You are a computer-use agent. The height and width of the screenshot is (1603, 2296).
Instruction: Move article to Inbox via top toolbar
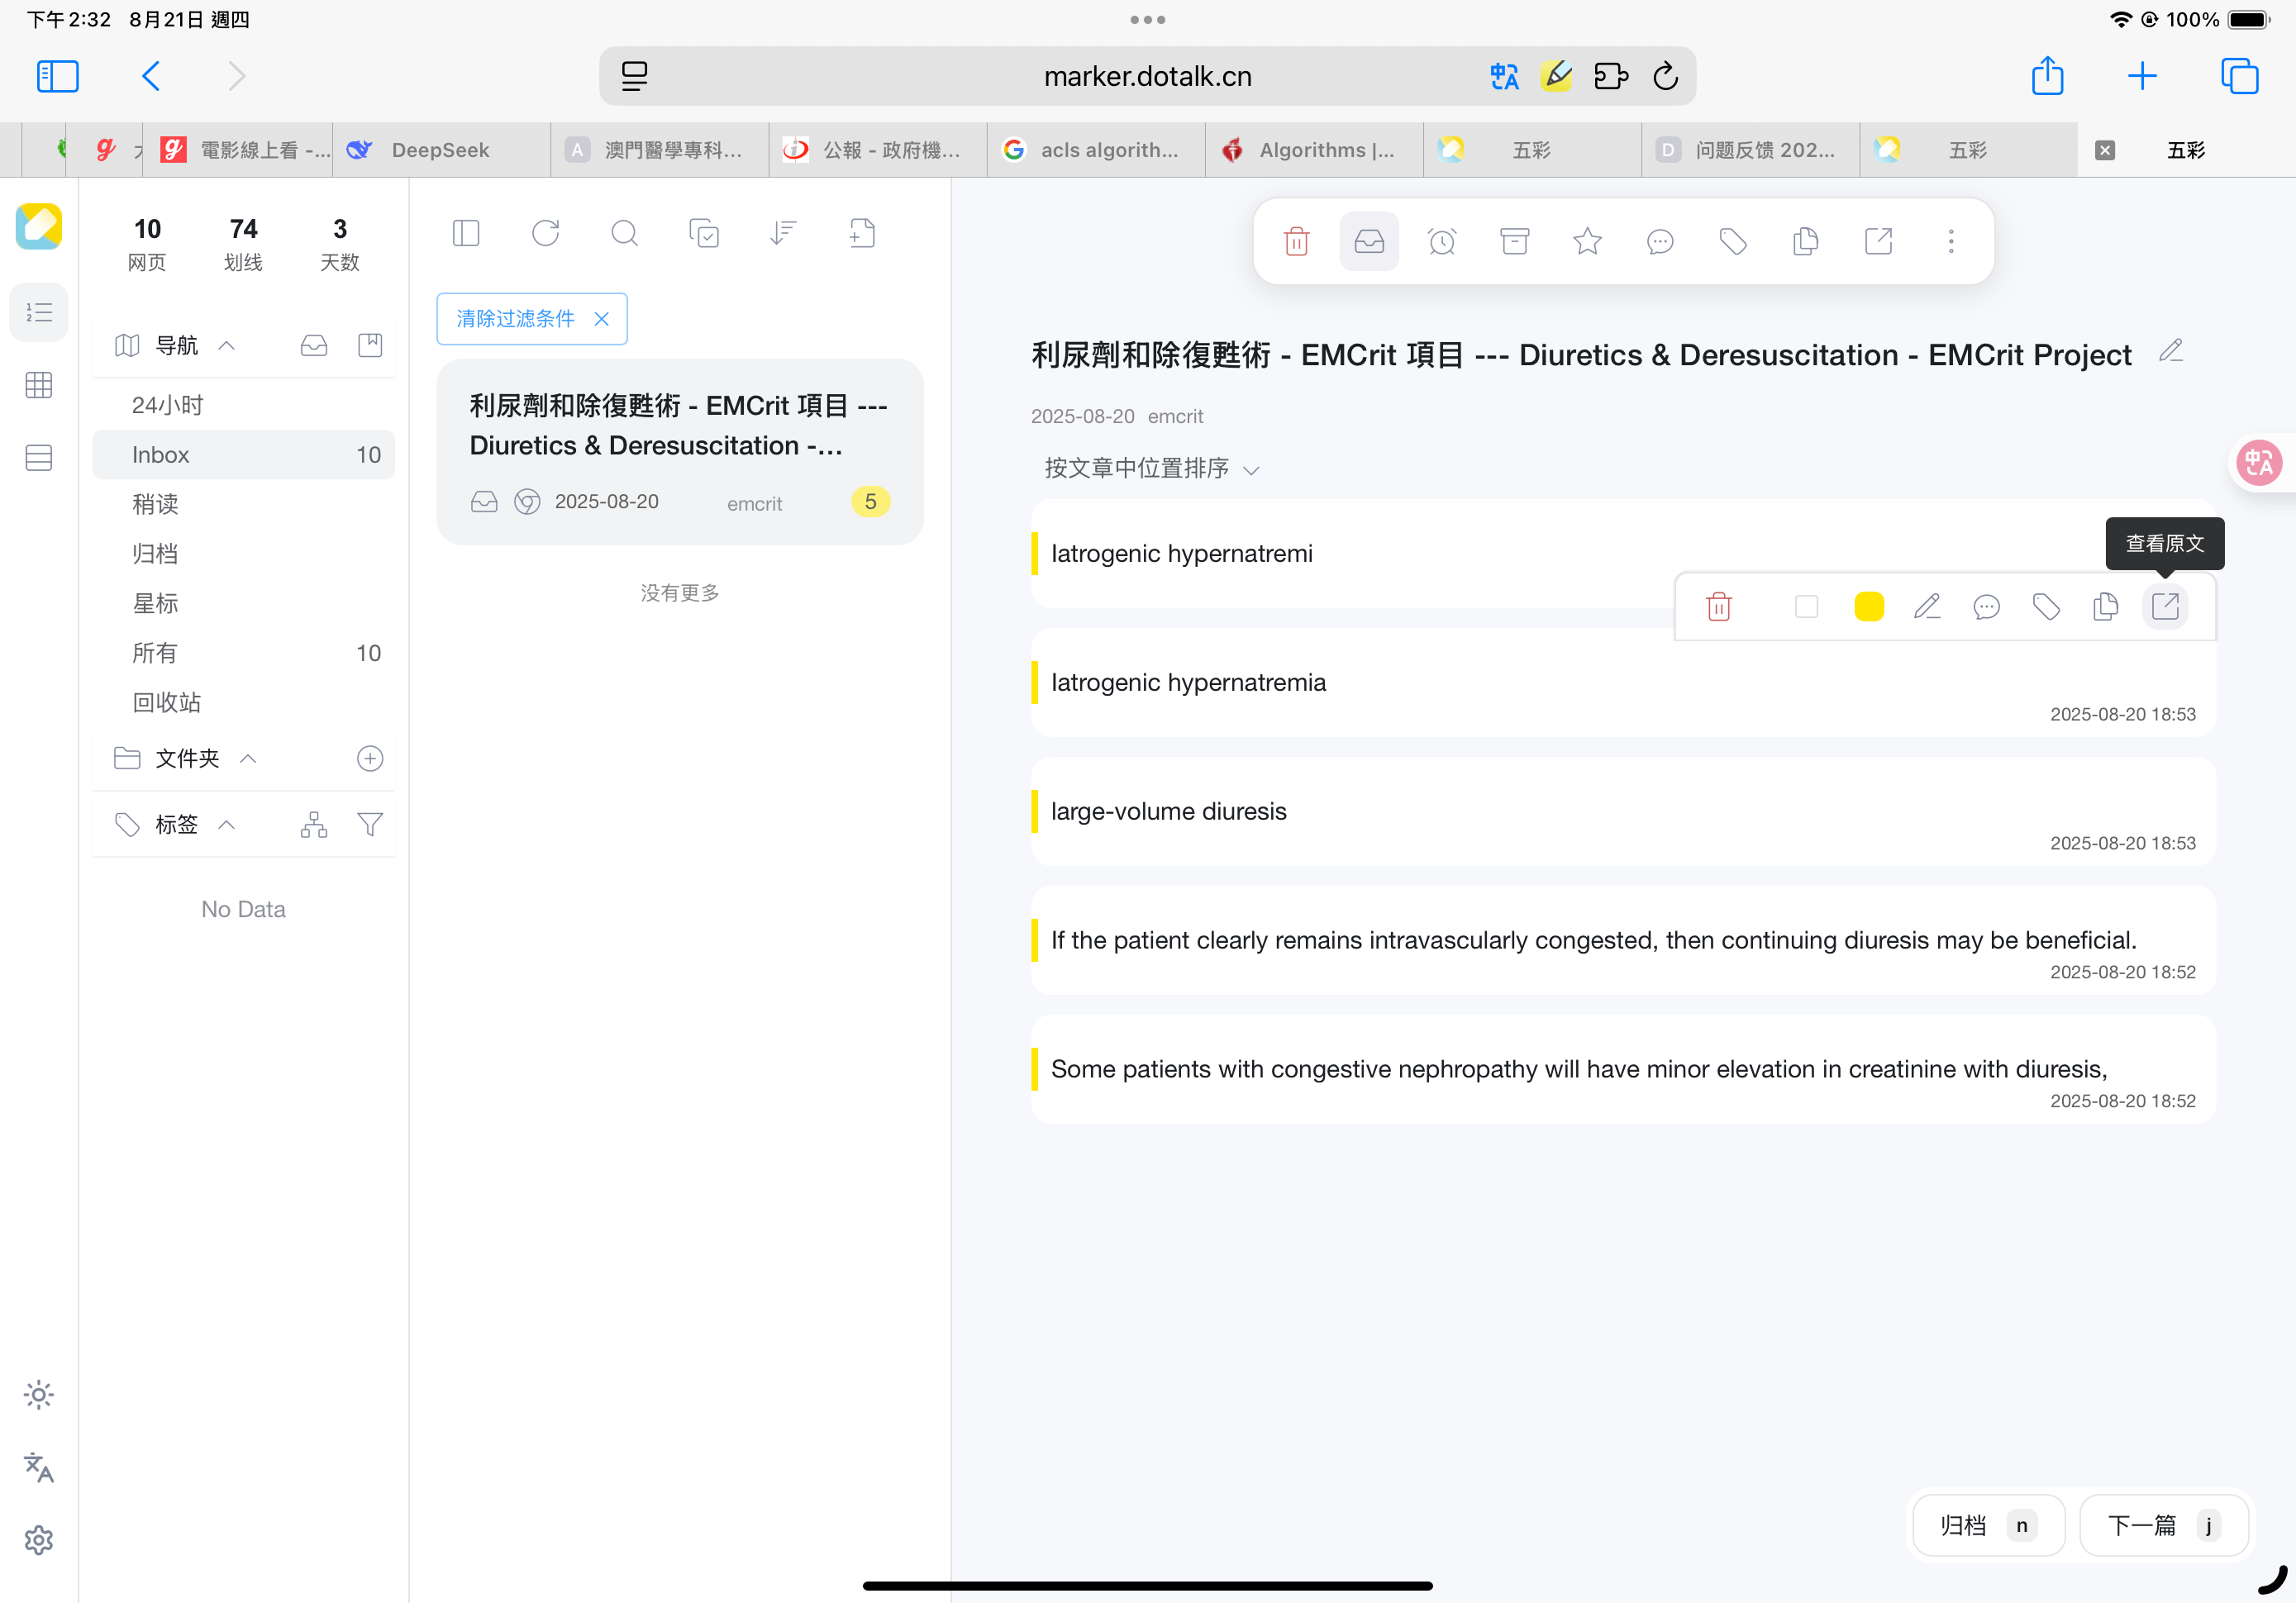click(1368, 241)
